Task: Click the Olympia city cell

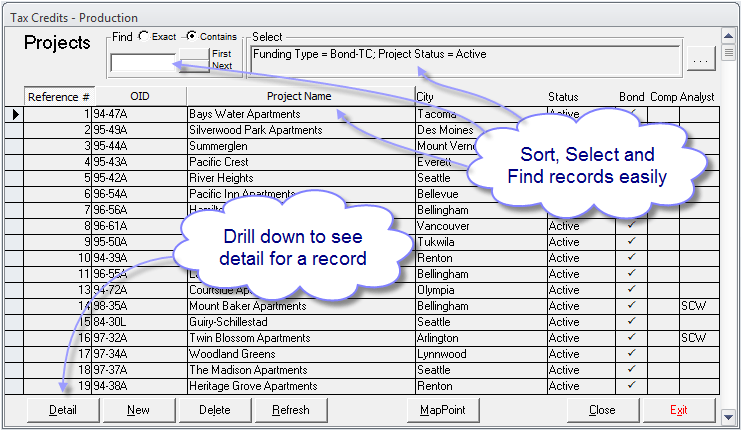Action: pyautogui.click(x=481, y=290)
